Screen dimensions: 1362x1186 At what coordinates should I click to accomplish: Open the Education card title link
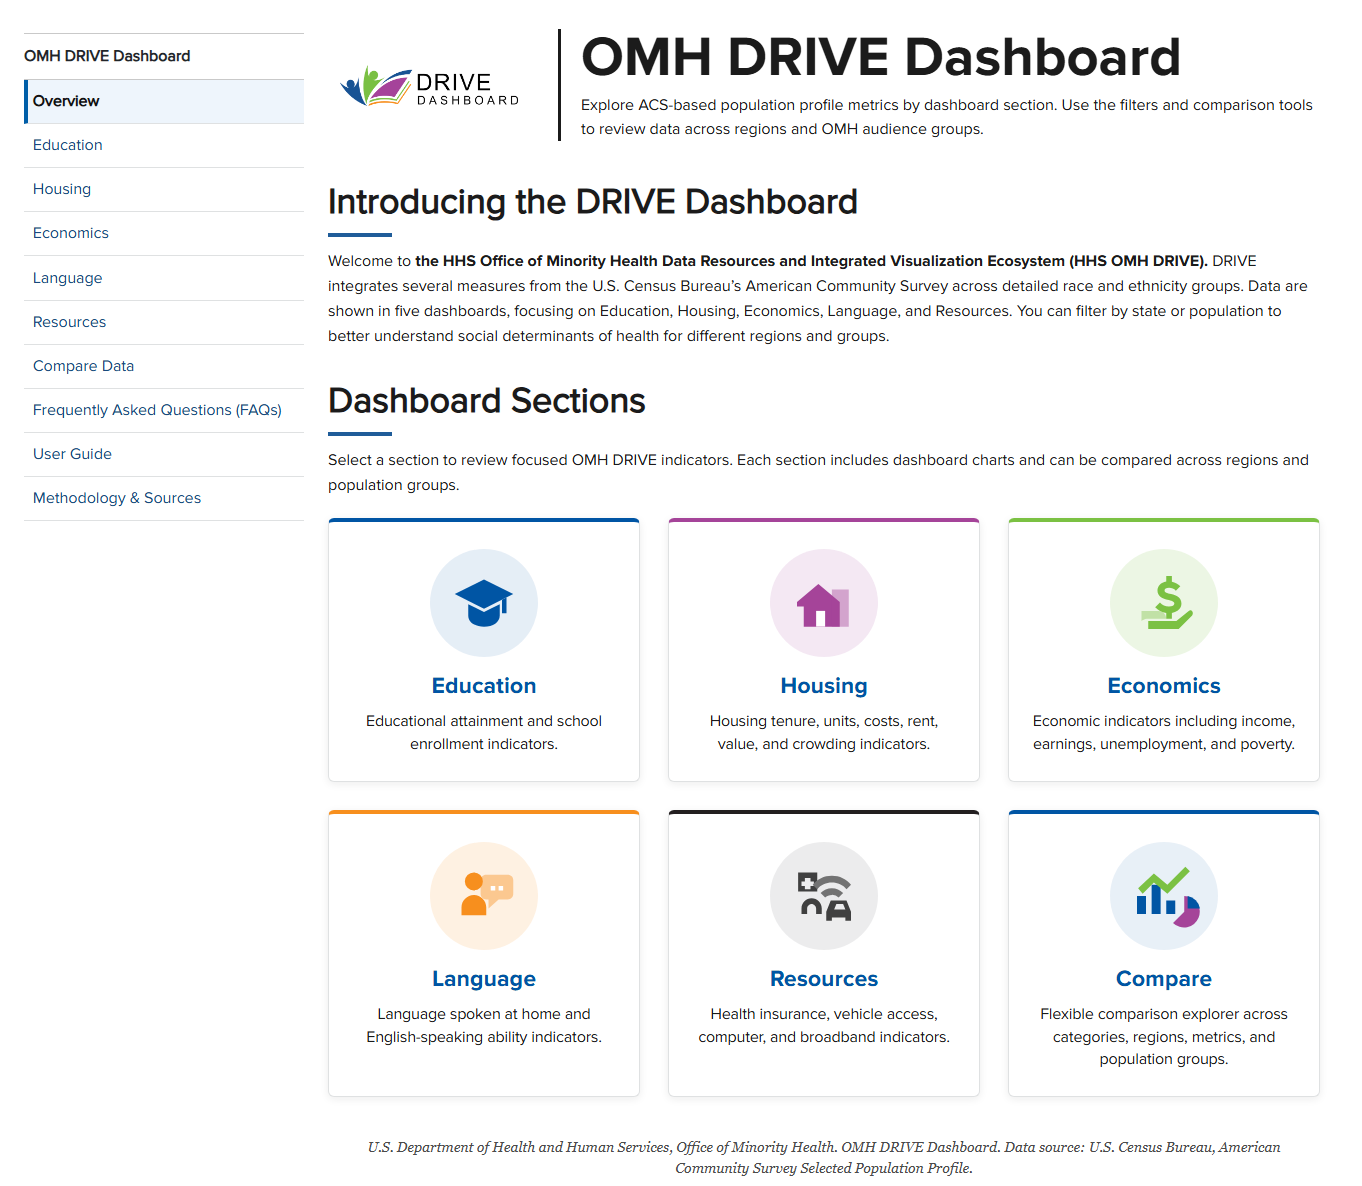point(484,686)
